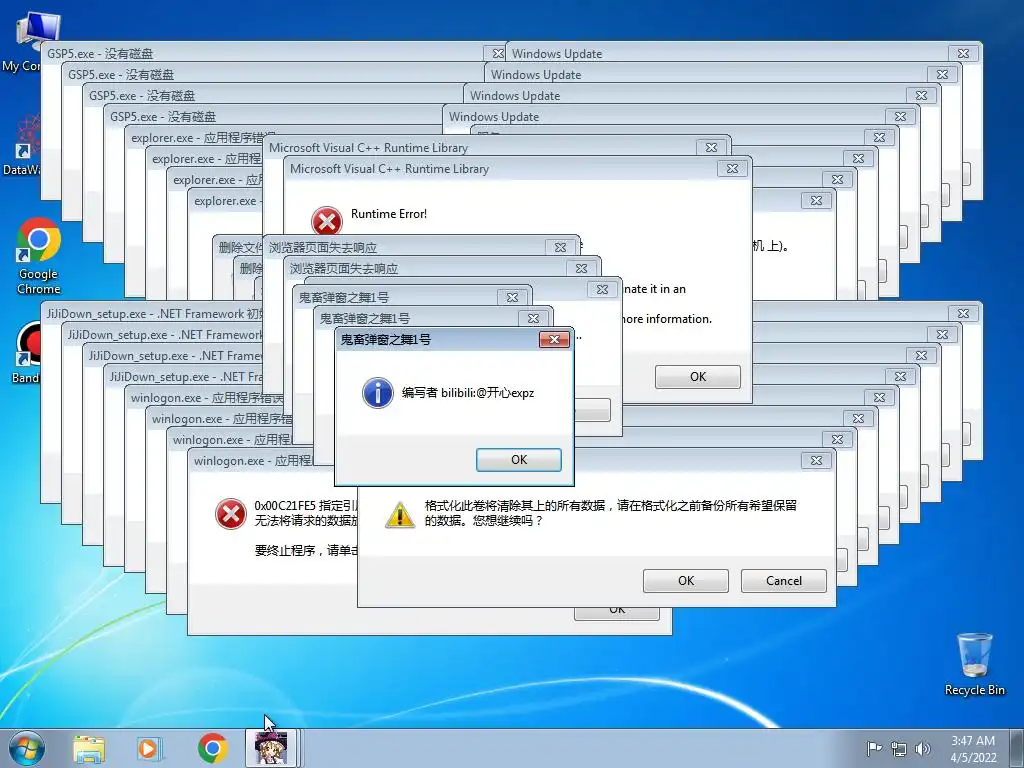
Task: Close the front 鬼畜弹窗之舞1号 dialog
Action: pyautogui.click(x=554, y=339)
